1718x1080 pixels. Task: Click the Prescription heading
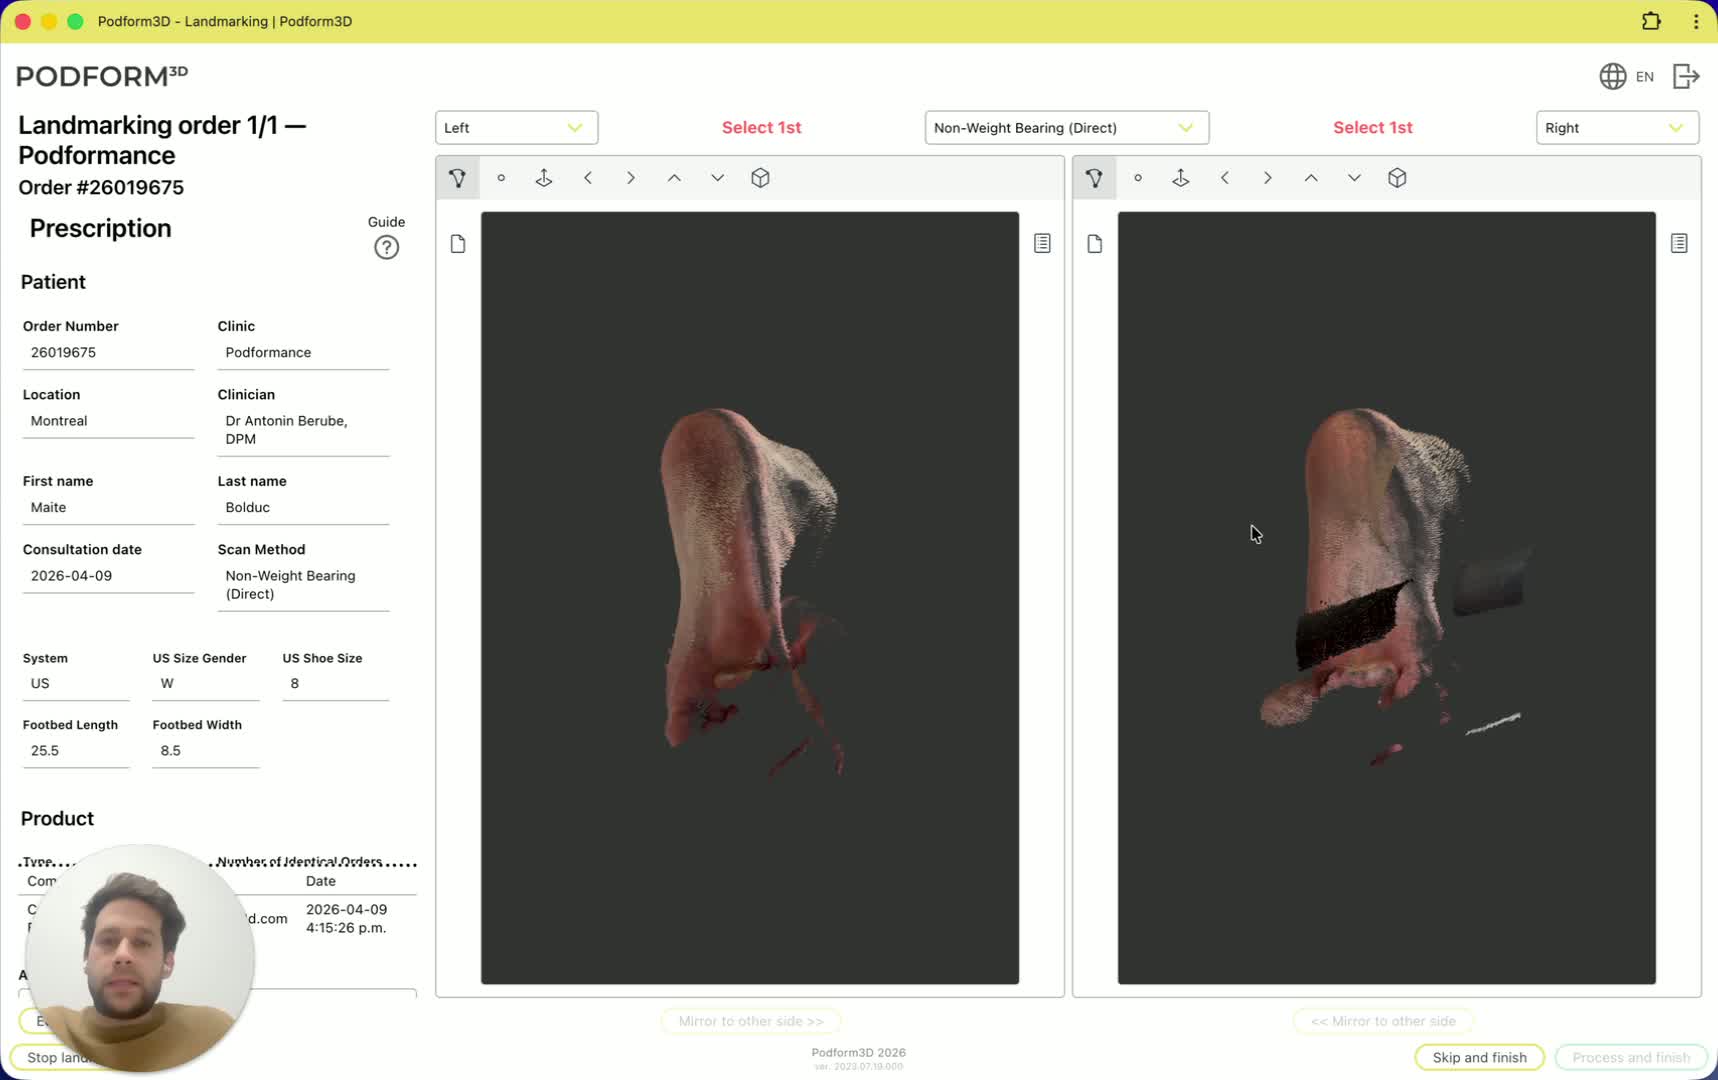100,229
